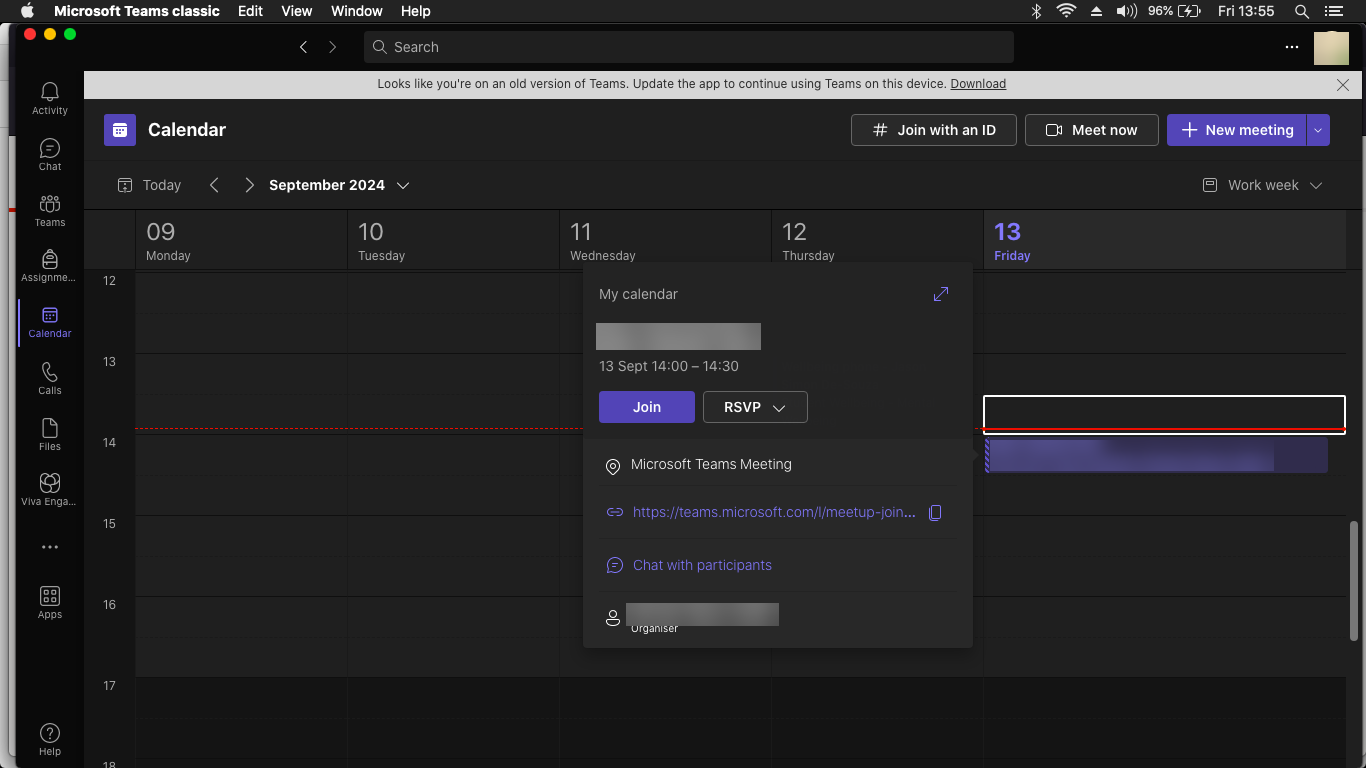Screen dimensions: 1366x768
Task: Open the Window menu
Action: pos(357,11)
